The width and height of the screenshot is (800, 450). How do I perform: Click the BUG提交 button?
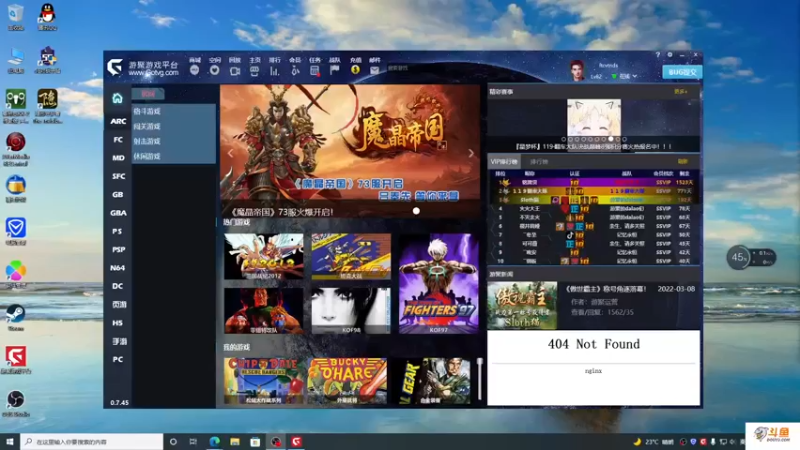[682, 72]
